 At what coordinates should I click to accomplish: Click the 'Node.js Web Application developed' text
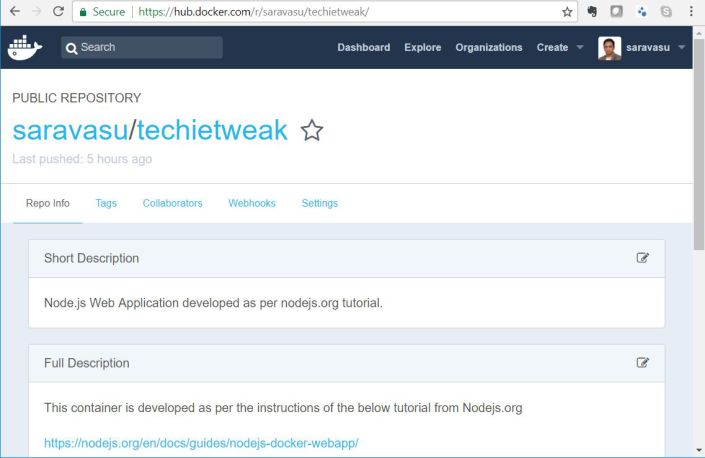click(x=213, y=303)
